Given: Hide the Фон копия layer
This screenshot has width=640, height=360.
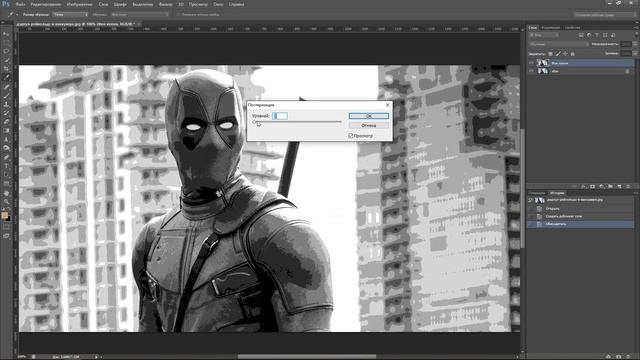Looking at the screenshot, I should click(x=531, y=63).
